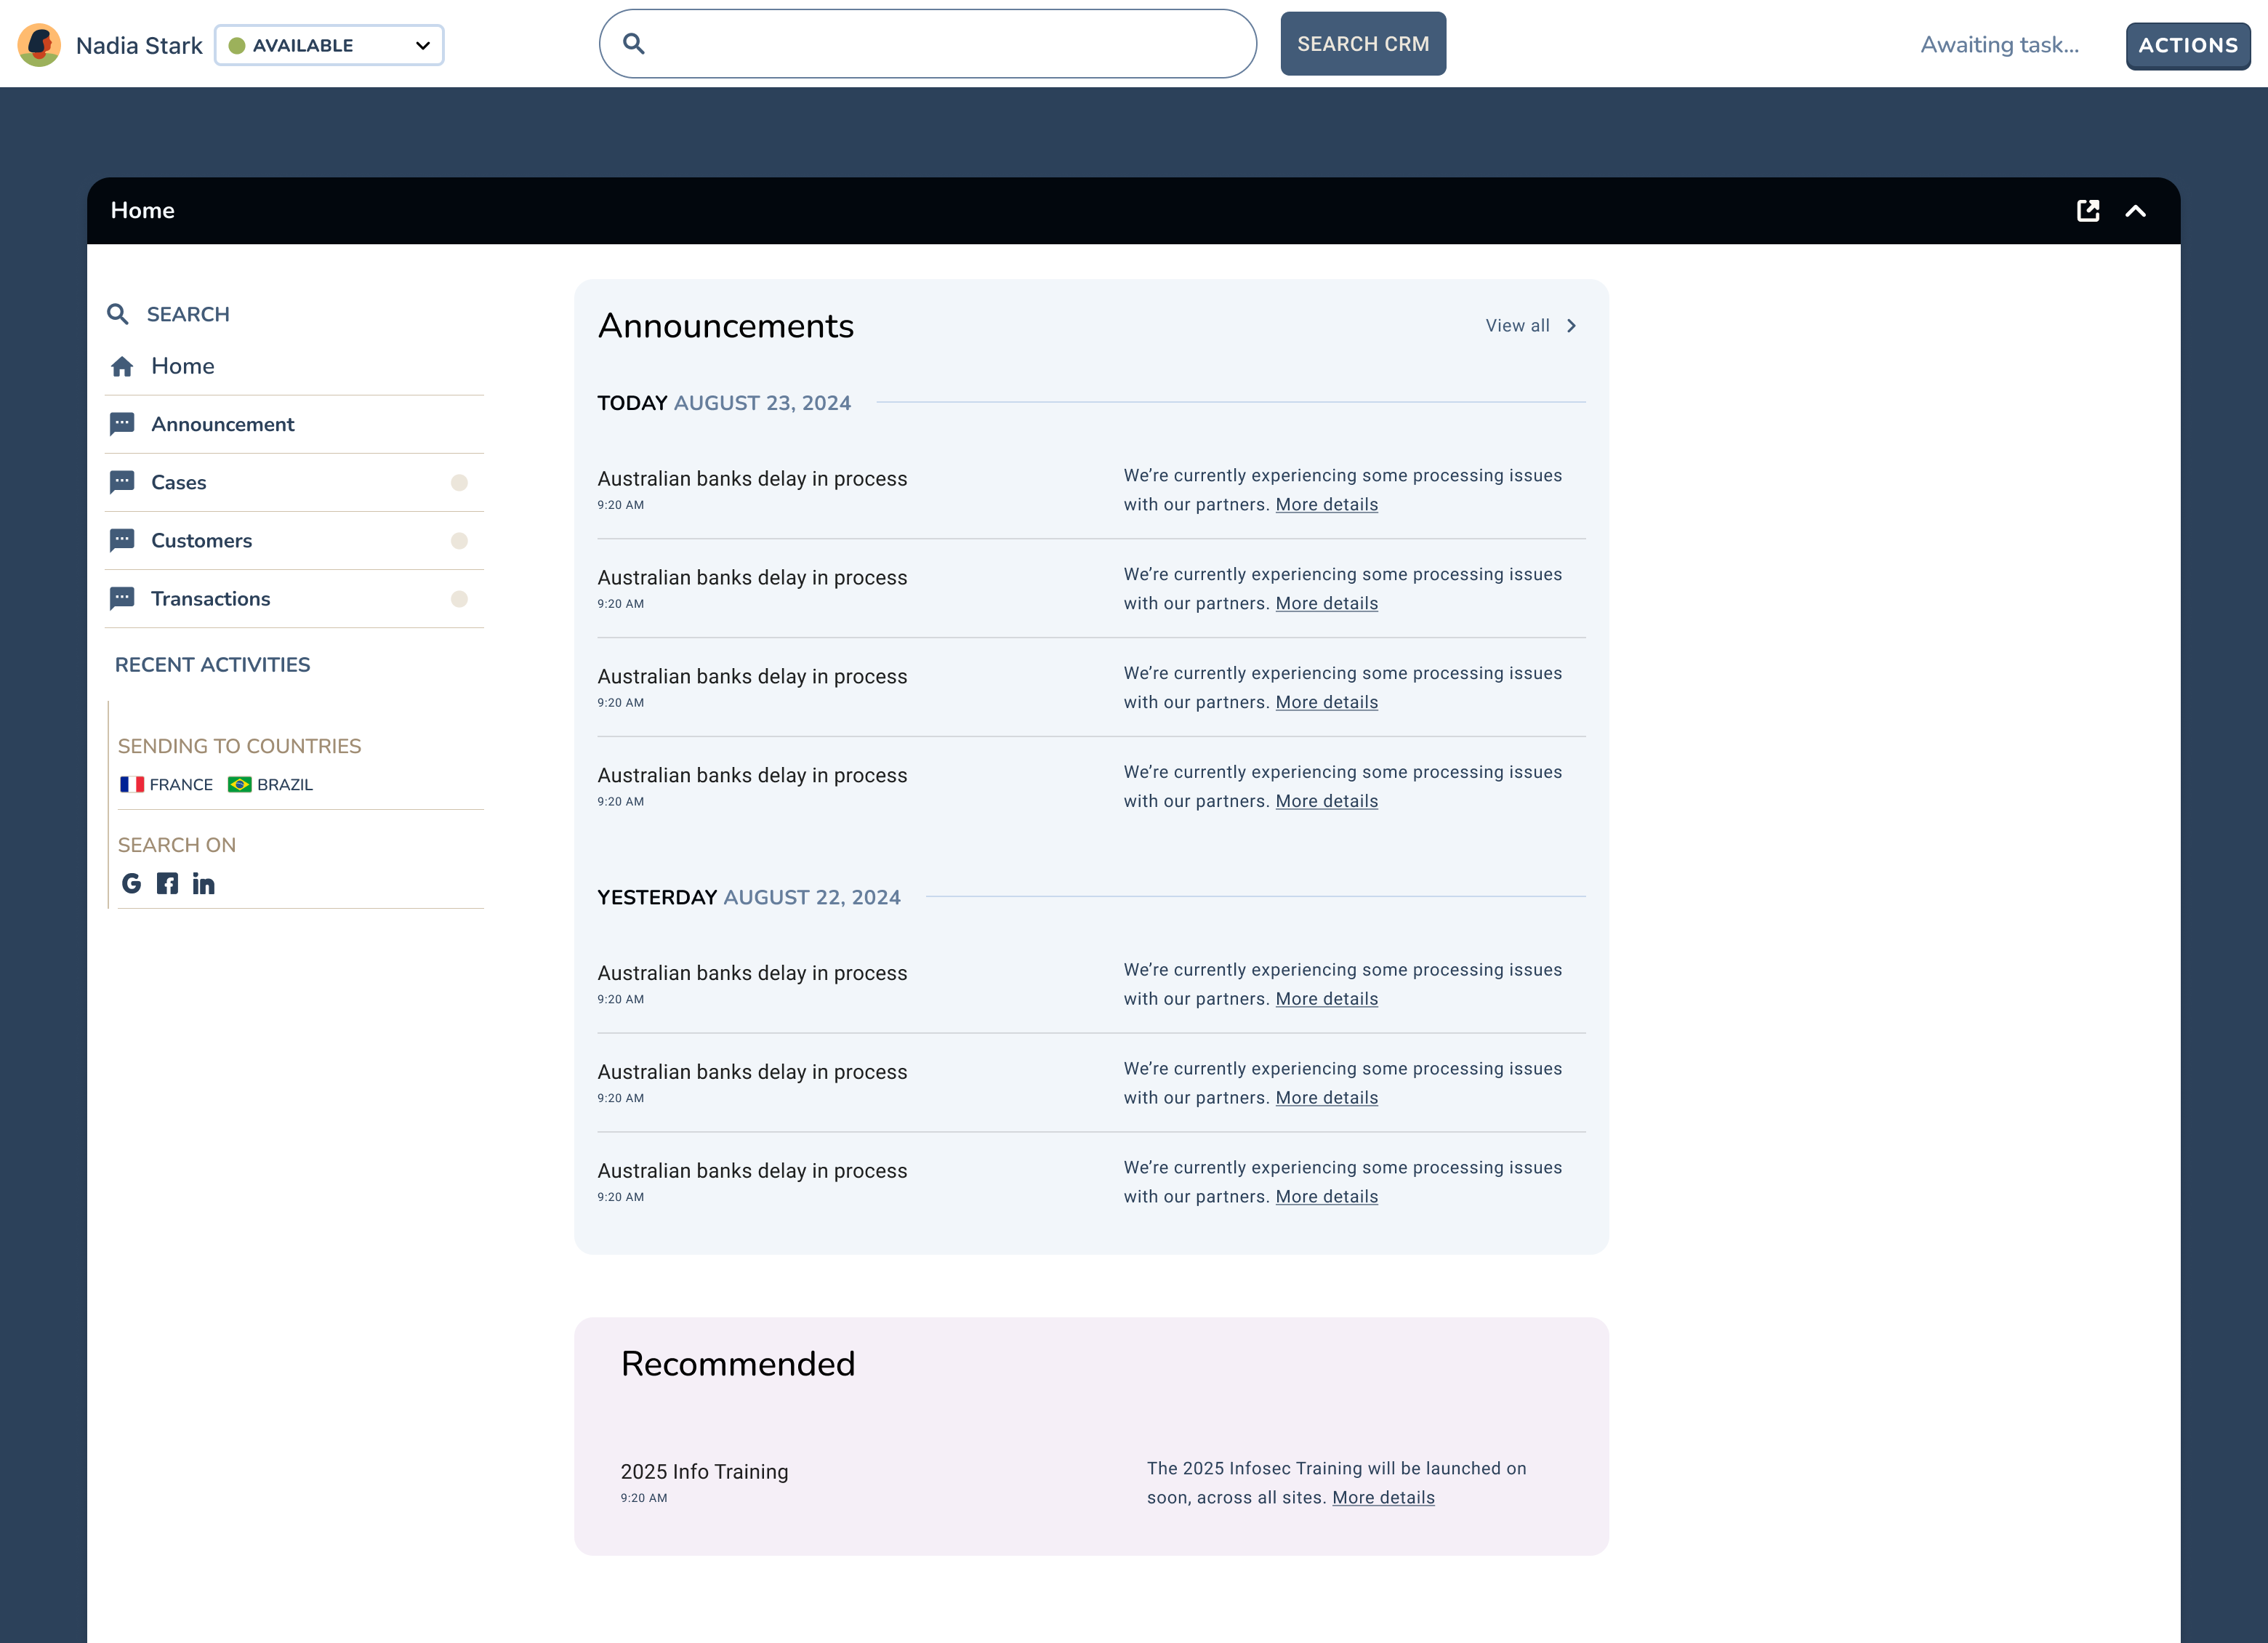Collapse the Home panel with the chevron
Viewport: 2268px width, 1643px height.
[x=2135, y=211]
